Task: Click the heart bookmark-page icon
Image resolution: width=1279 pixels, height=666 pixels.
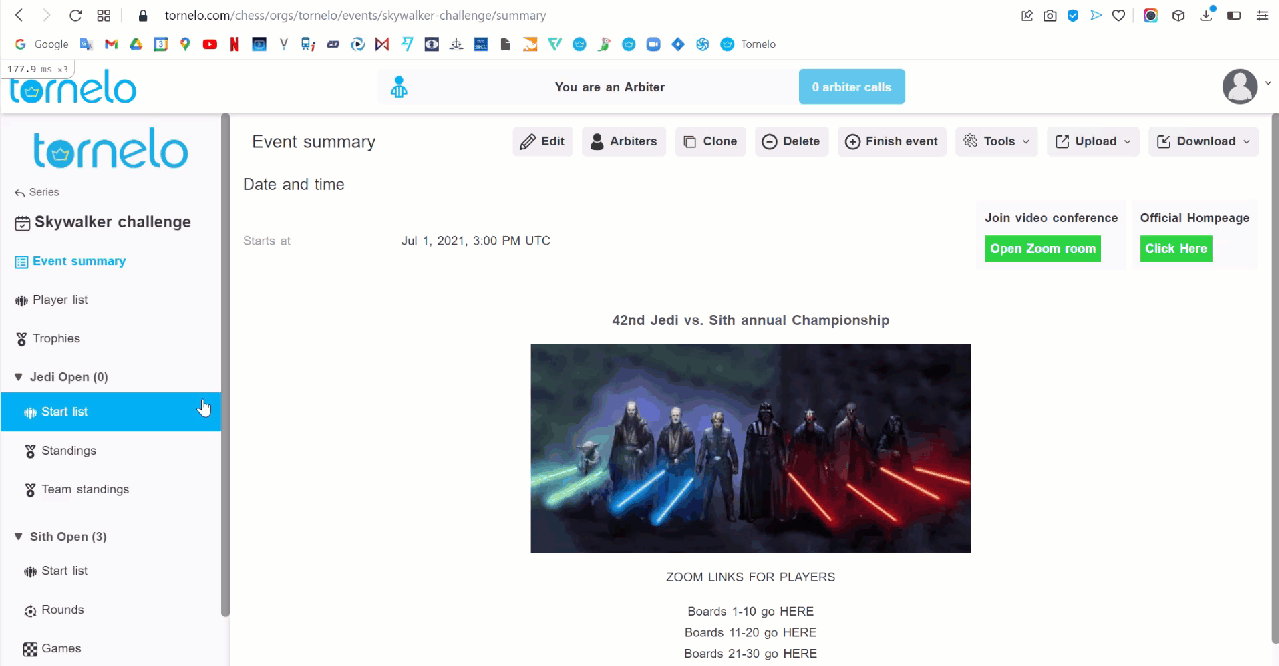Action: pyautogui.click(x=1119, y=16)
